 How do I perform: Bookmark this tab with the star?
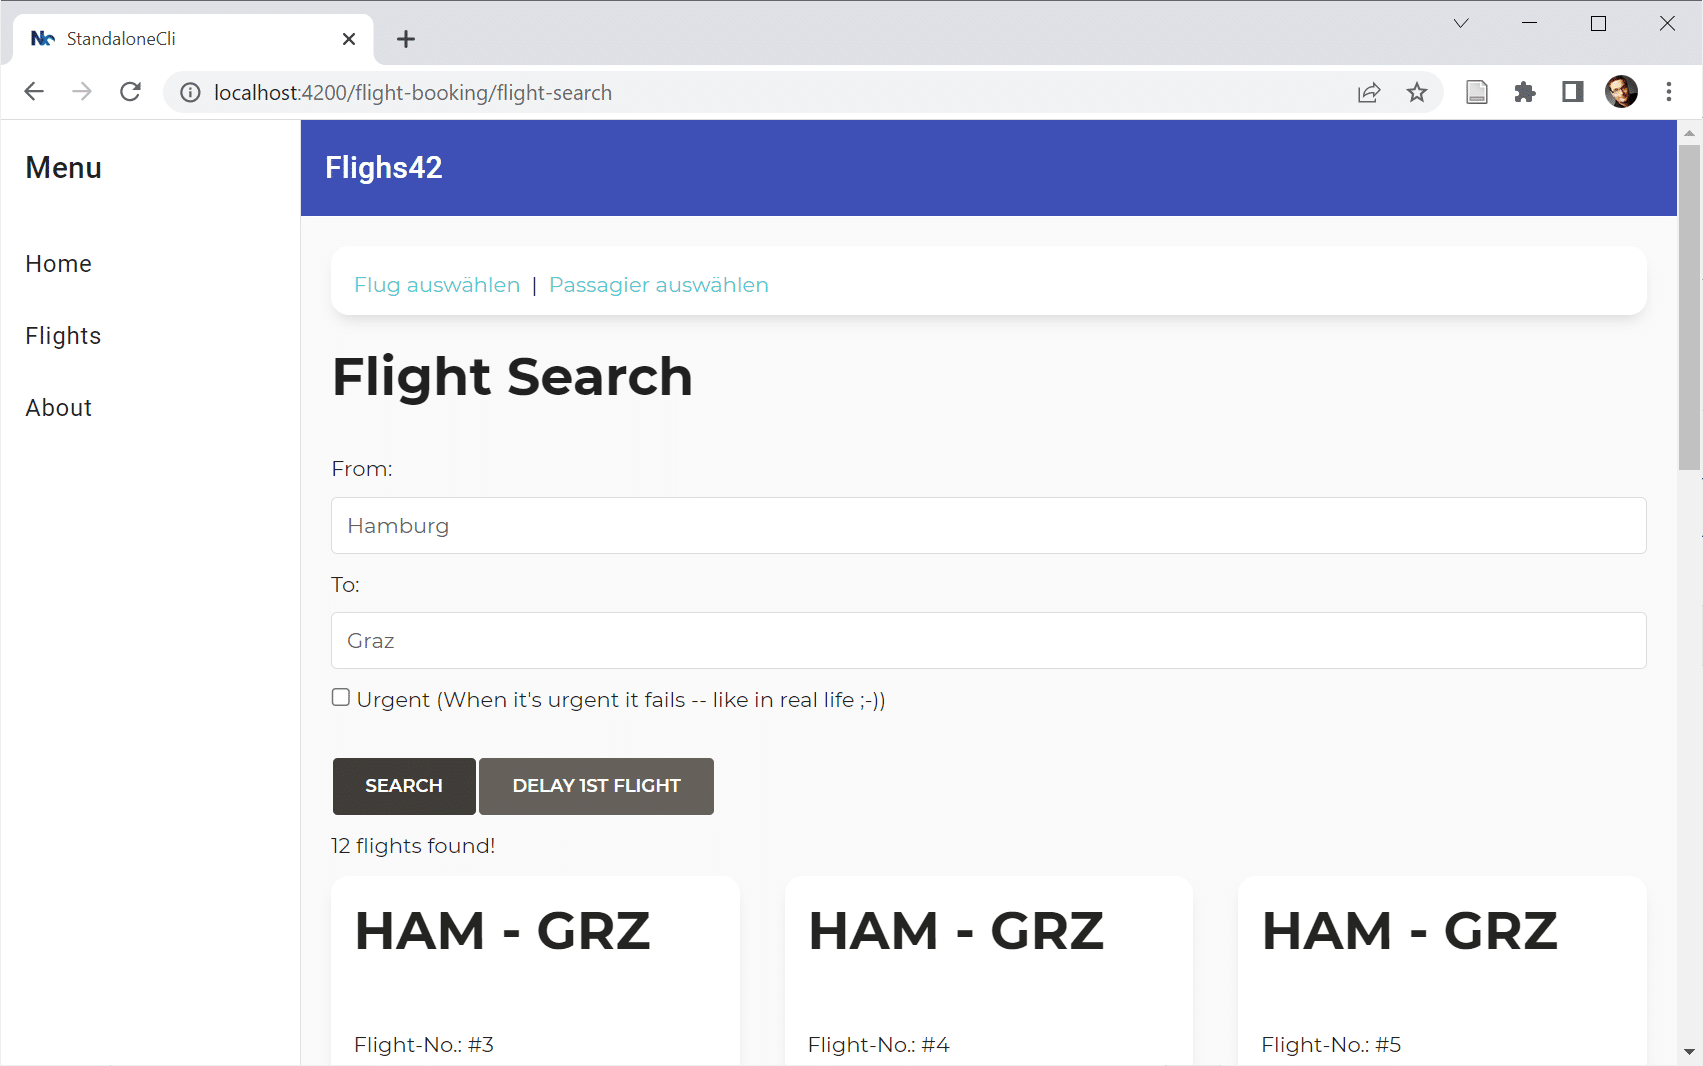tap(1417, 93)
